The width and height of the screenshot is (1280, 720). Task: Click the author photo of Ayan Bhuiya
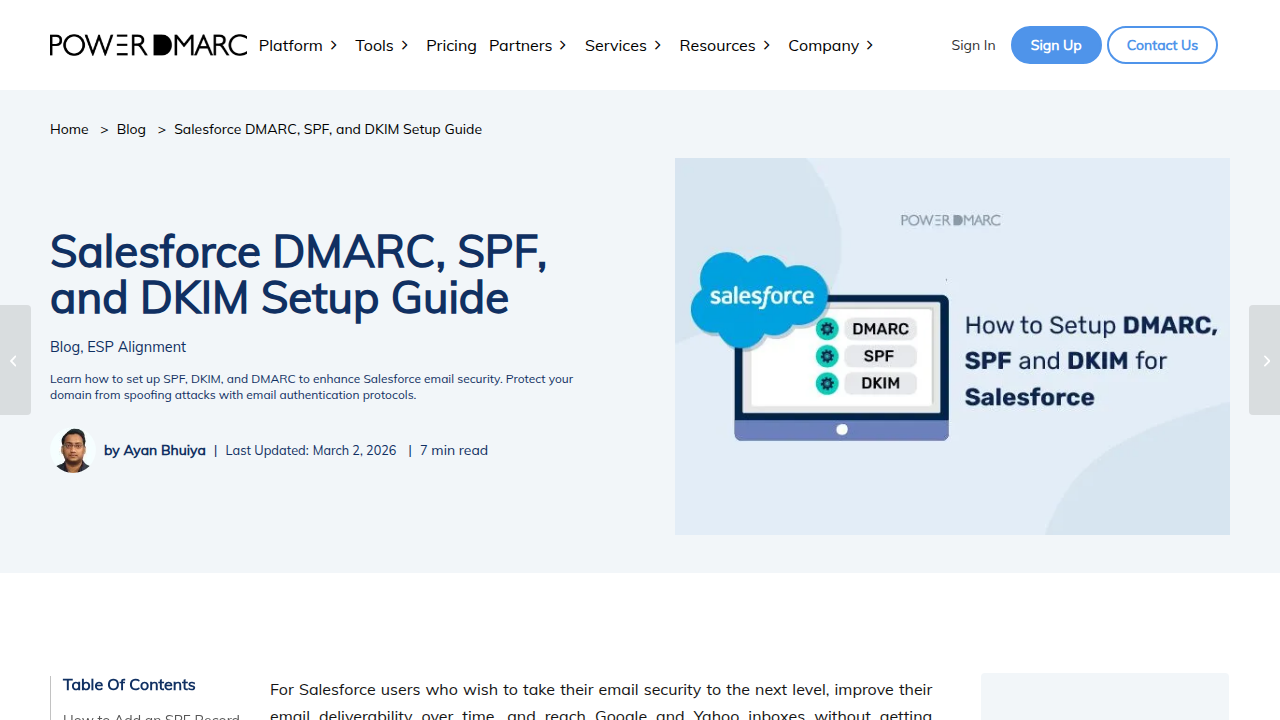[72, 451]
